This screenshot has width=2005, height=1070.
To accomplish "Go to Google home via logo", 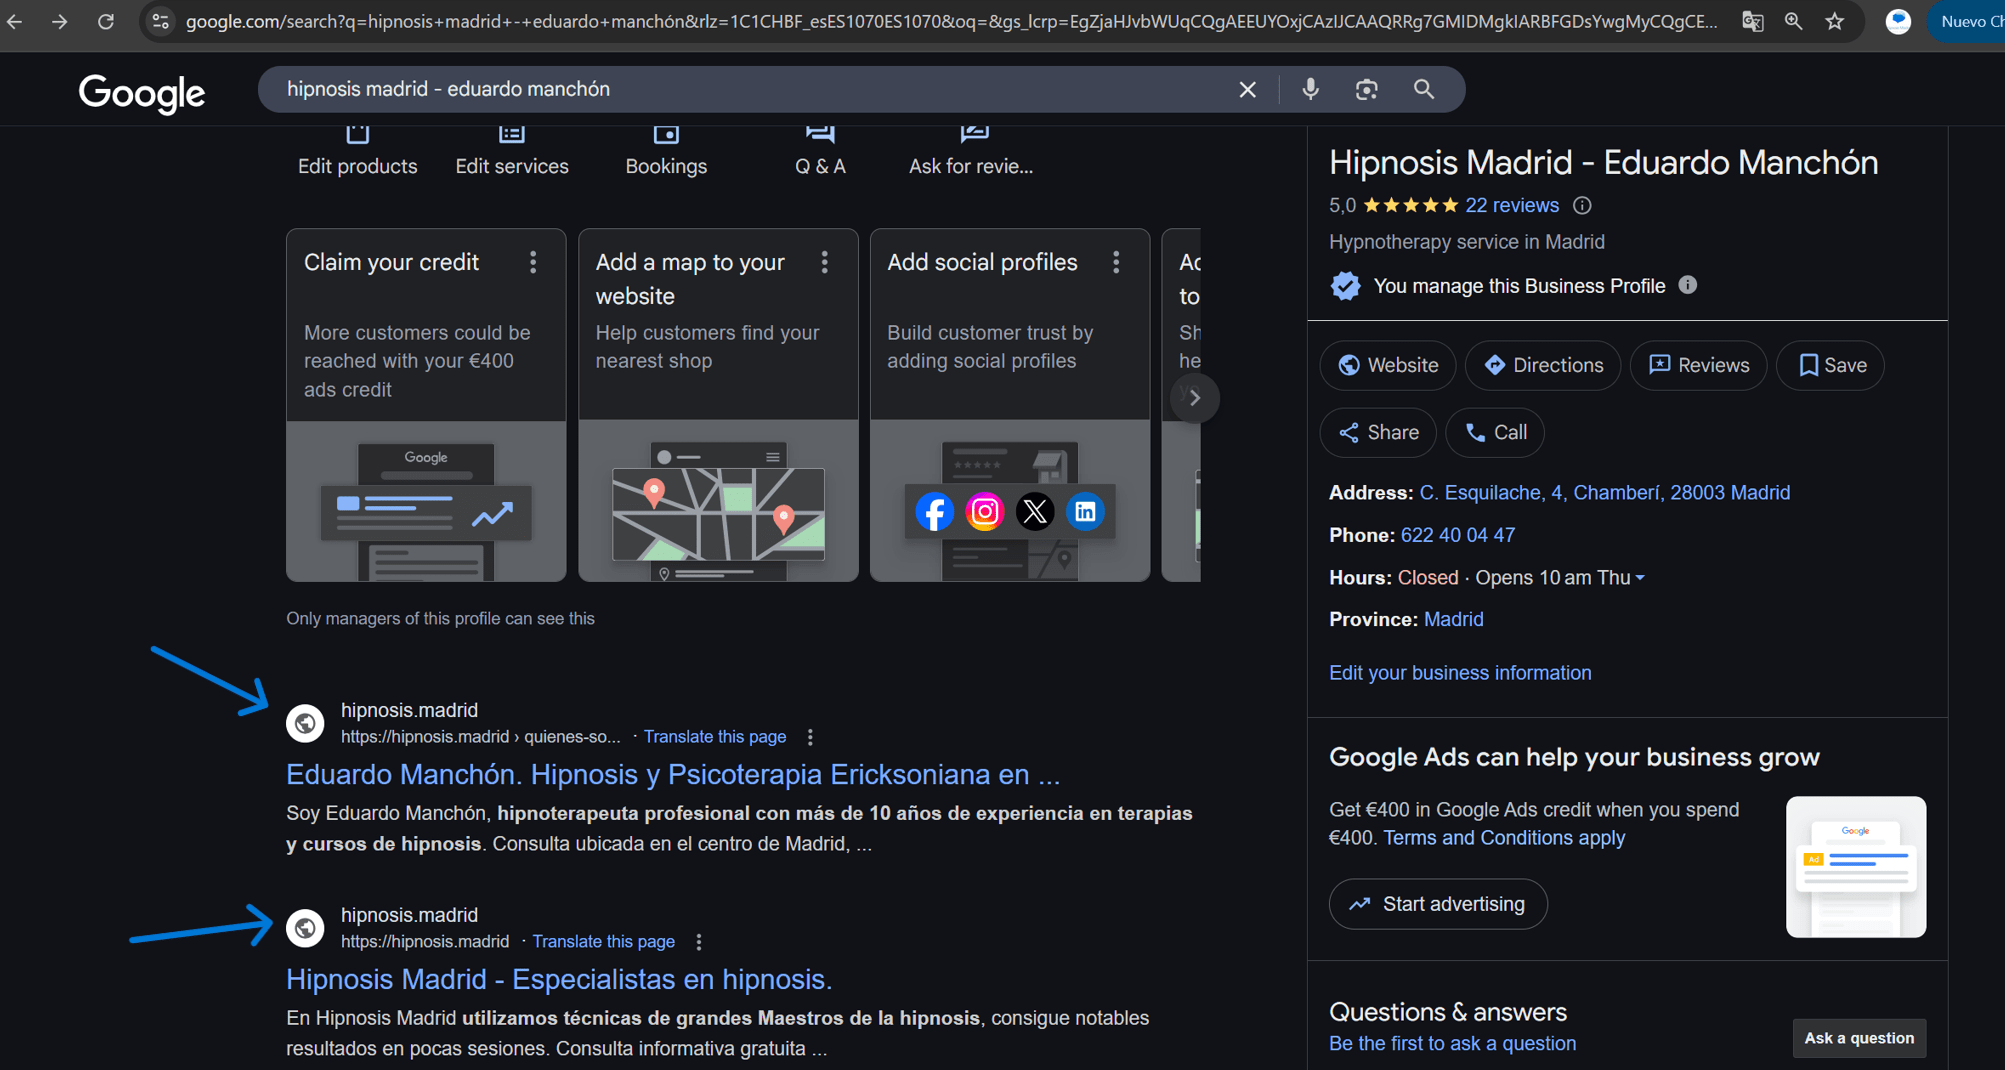I will (142, 93).
